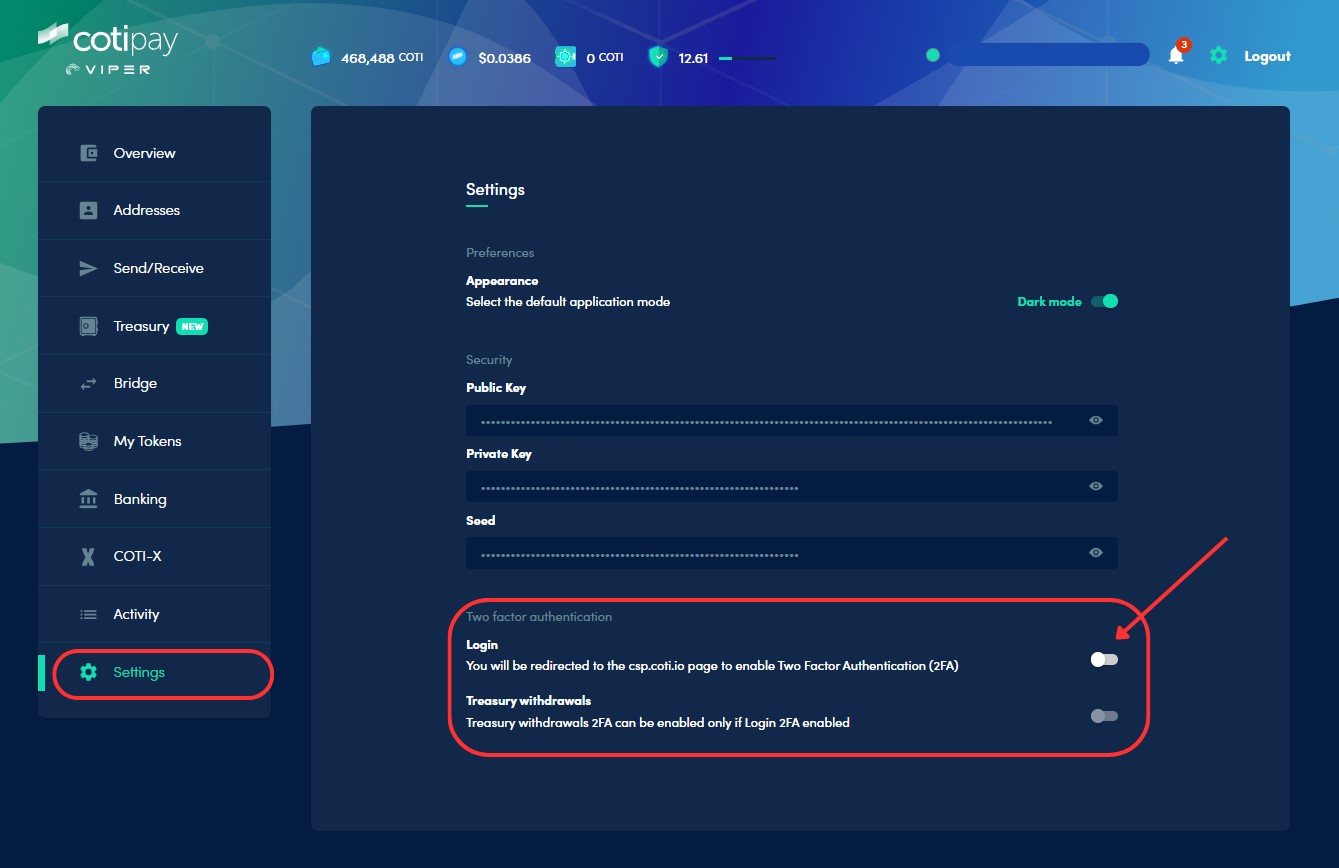Click the Treasury withdrawals label
The width and height of the screenshot is (1339, 868).
click(x=528, y=701)
